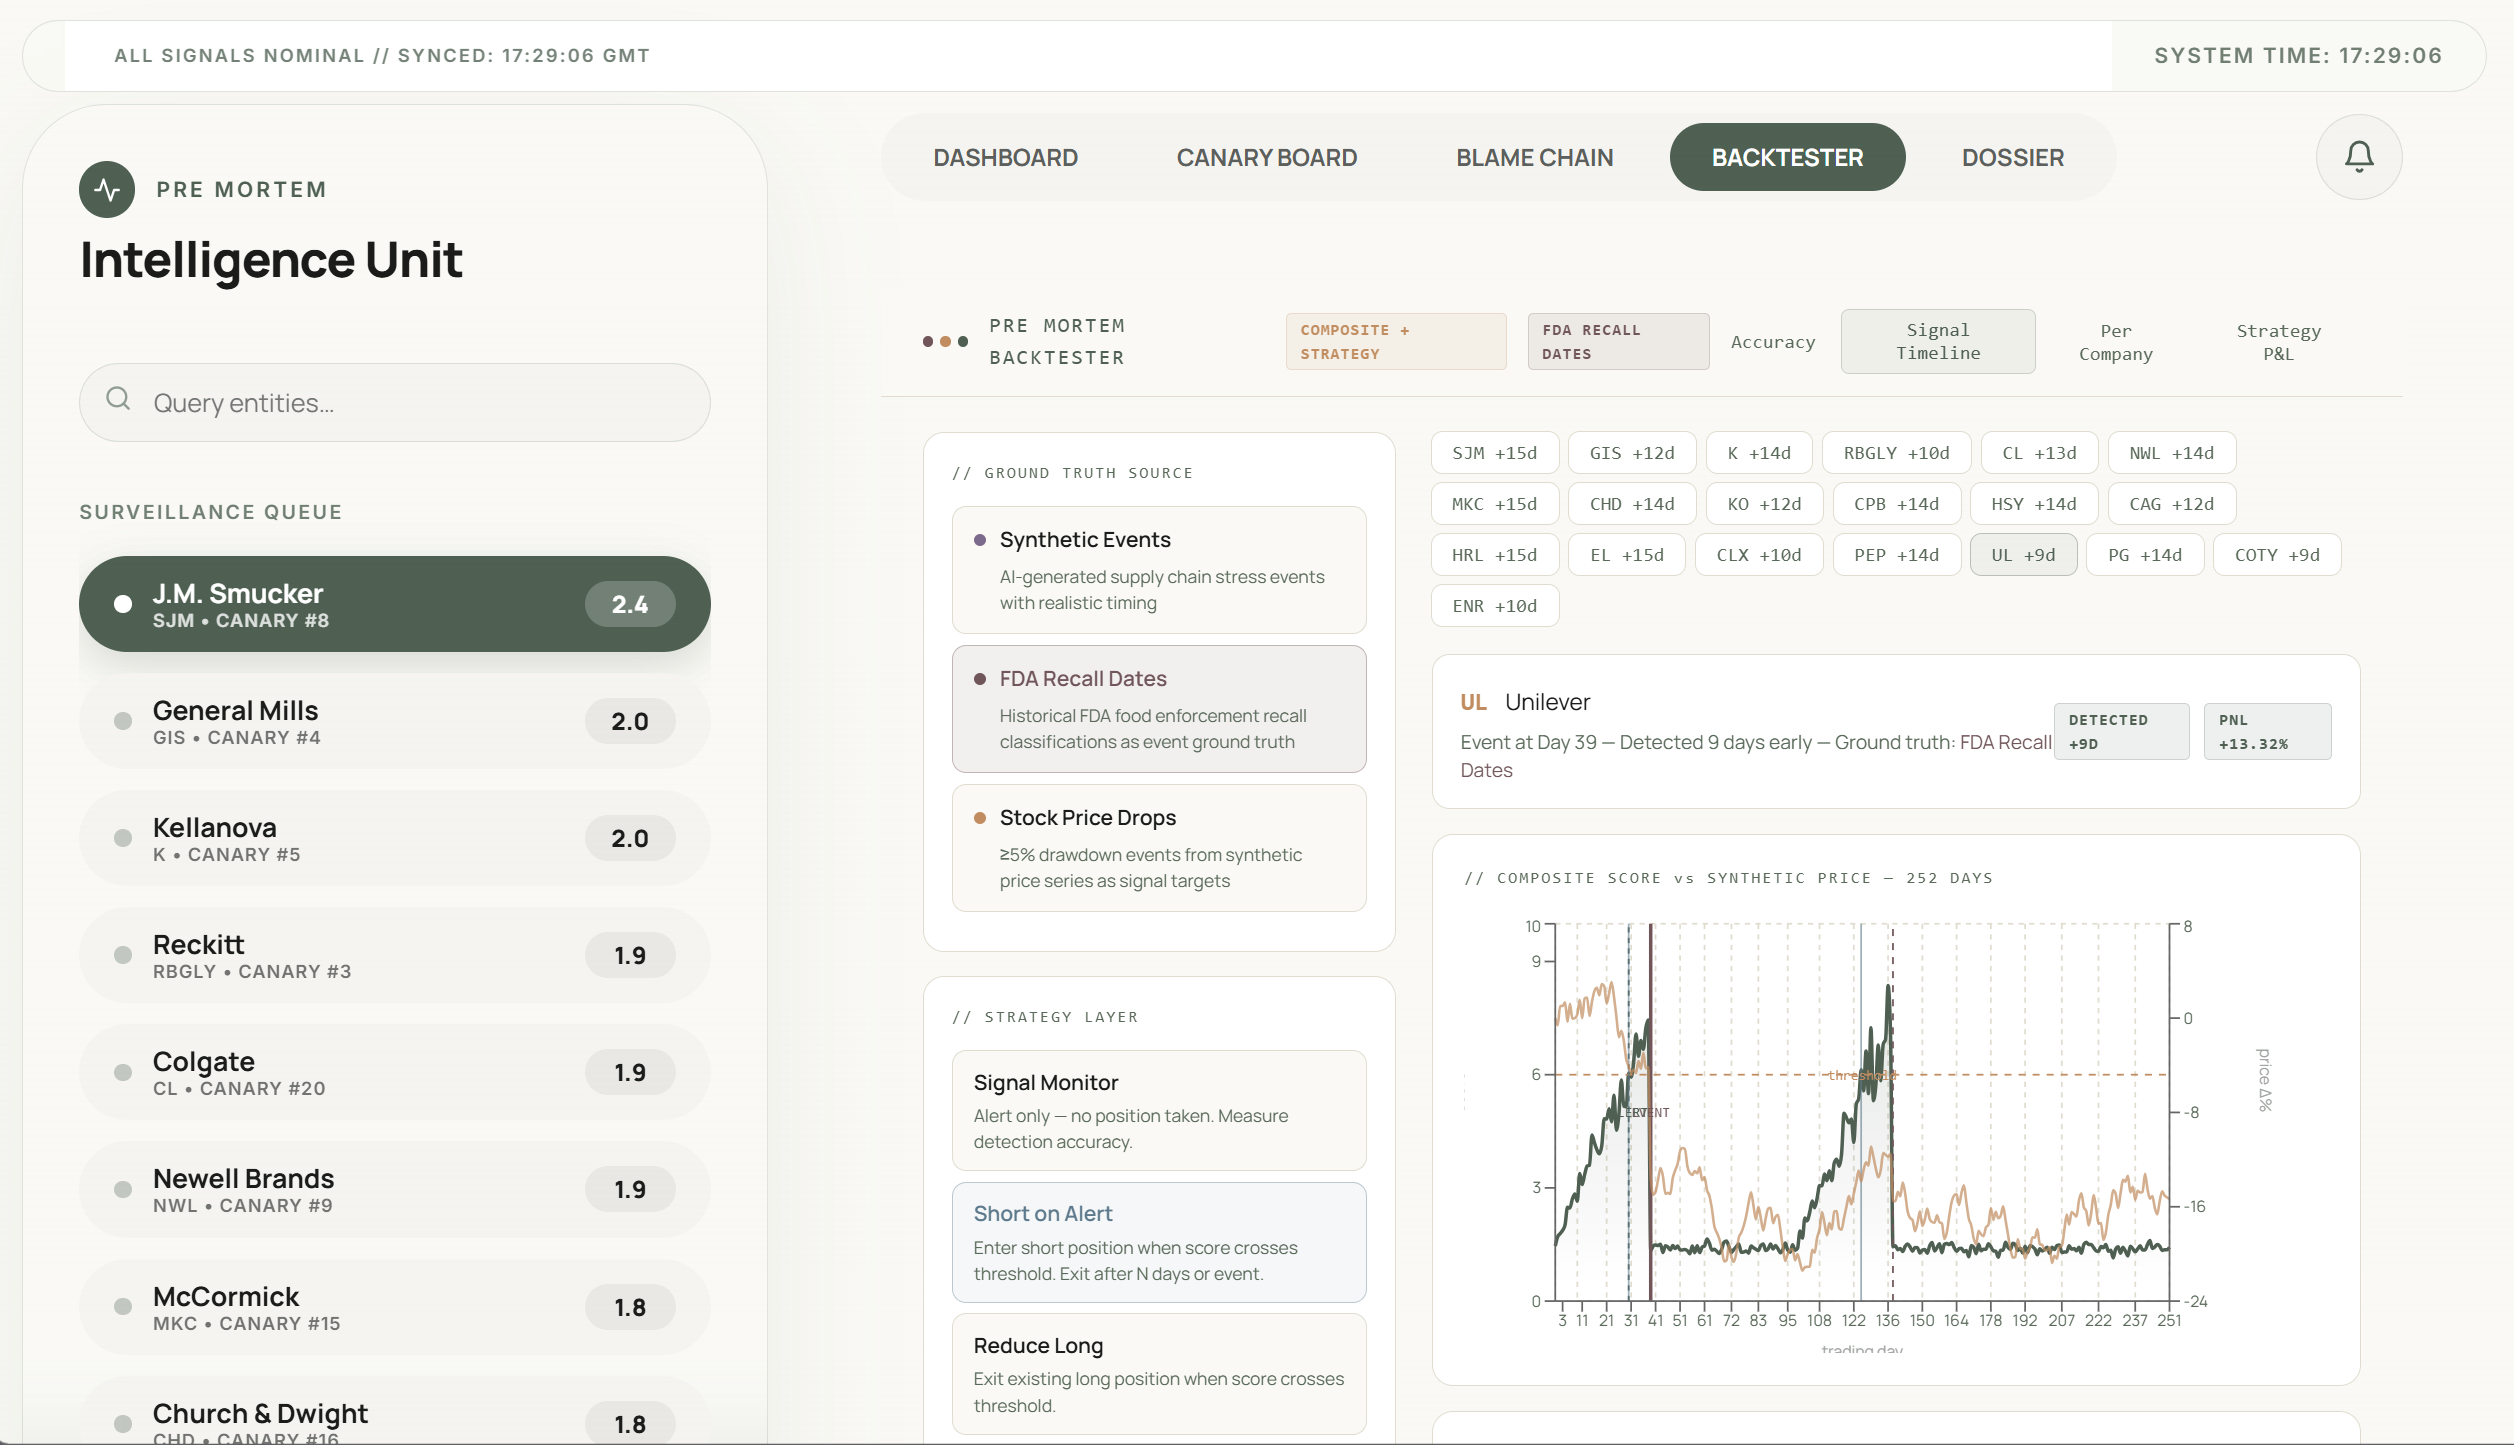This screenshot has height=1445, width=2514.
Task: Click the Composite + Strategy badge
Action: click(1395, 342)
